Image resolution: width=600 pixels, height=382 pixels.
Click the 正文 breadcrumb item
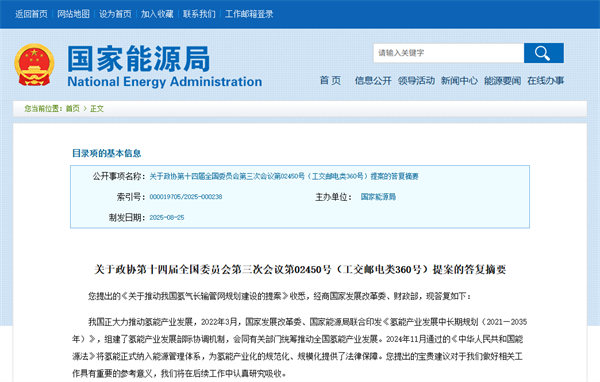[x=97, y=109]
